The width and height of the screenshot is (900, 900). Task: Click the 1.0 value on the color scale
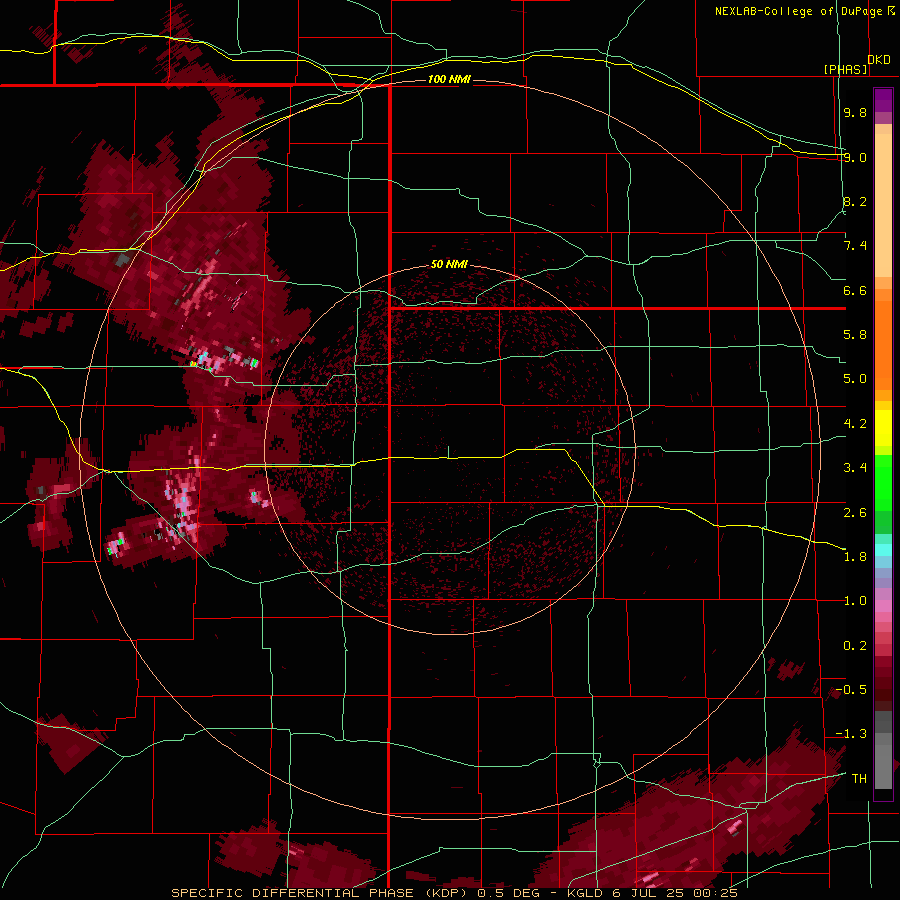(x=855, y=601)
